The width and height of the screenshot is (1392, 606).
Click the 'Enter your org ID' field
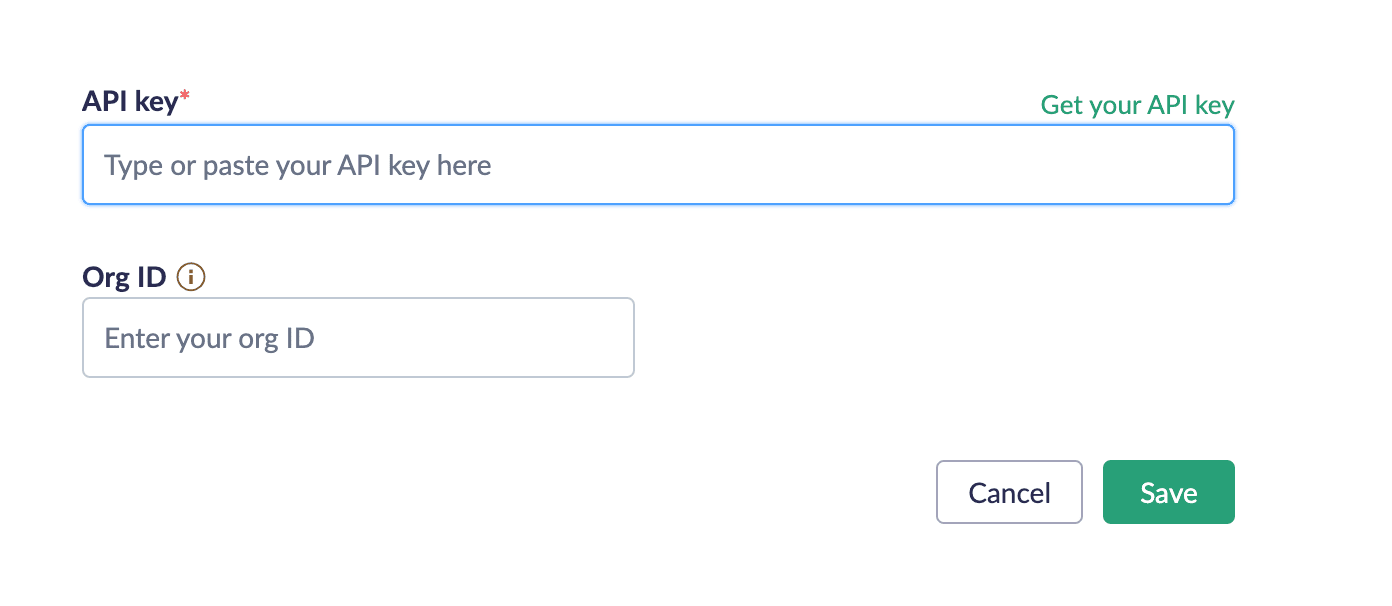click(358, 338)
